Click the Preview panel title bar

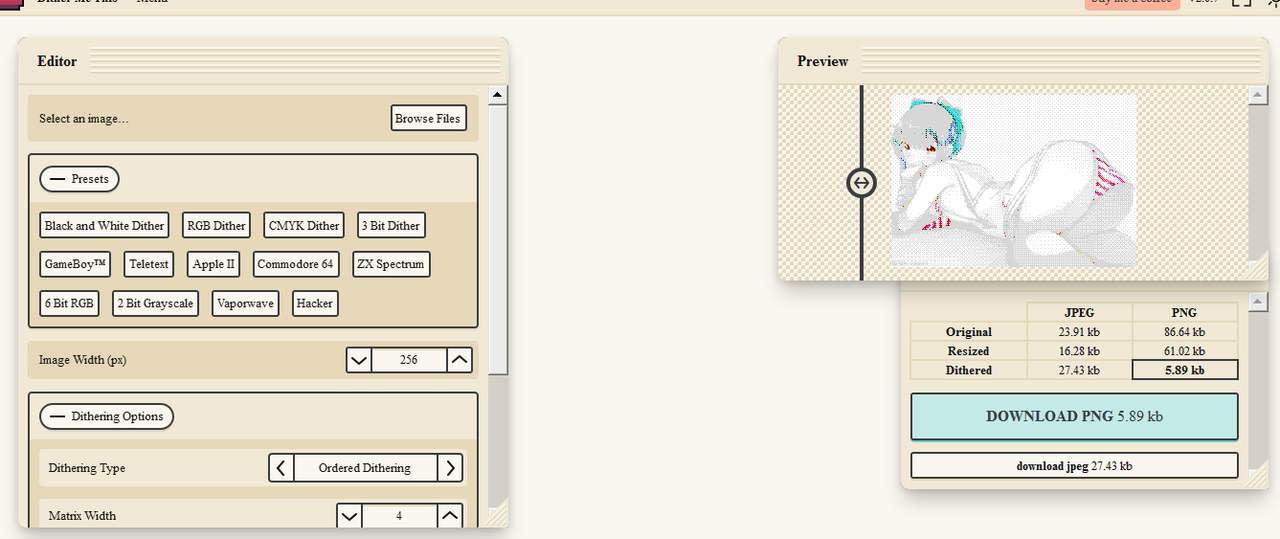click(x=1024, y=61)
